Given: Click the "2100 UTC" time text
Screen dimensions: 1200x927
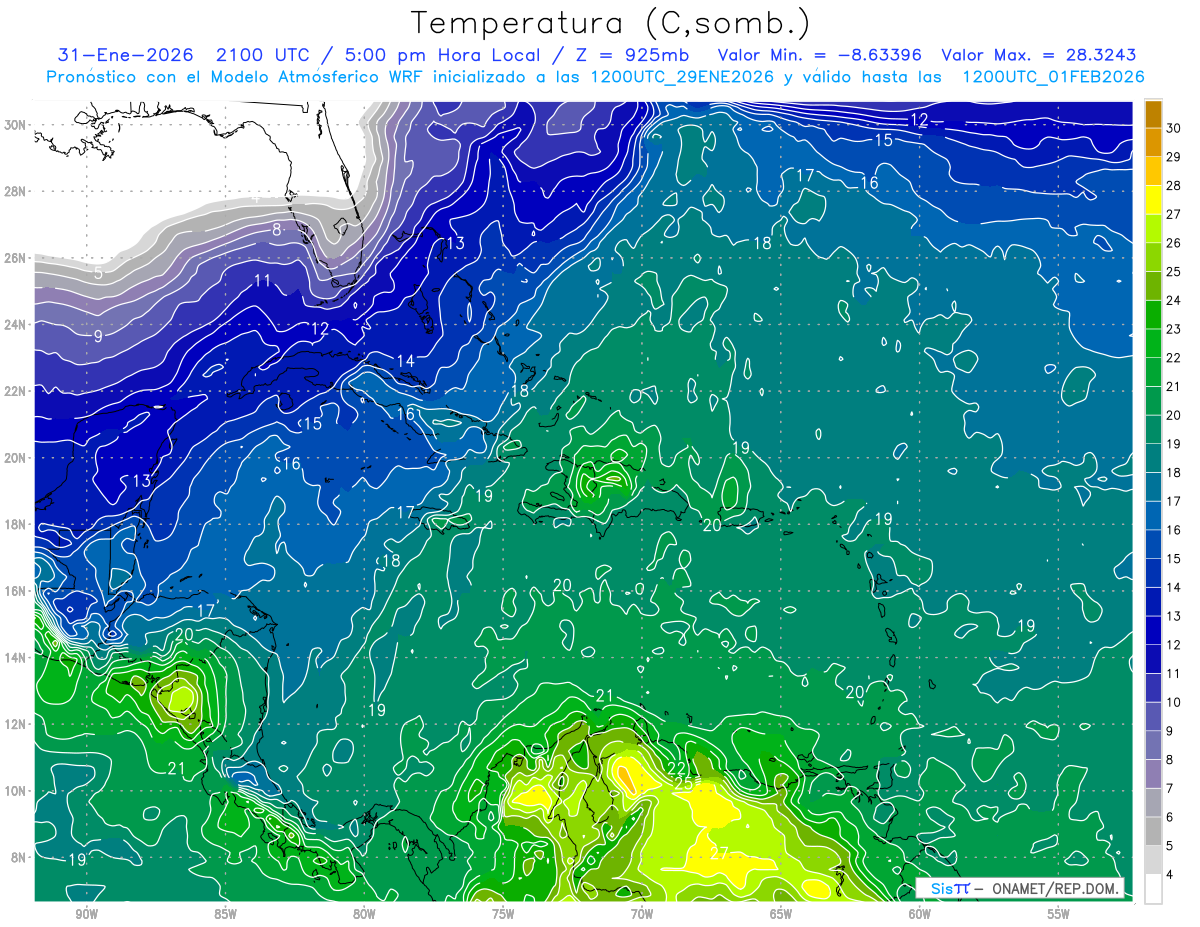Looking at the screenshot, I should pos(263,56).
